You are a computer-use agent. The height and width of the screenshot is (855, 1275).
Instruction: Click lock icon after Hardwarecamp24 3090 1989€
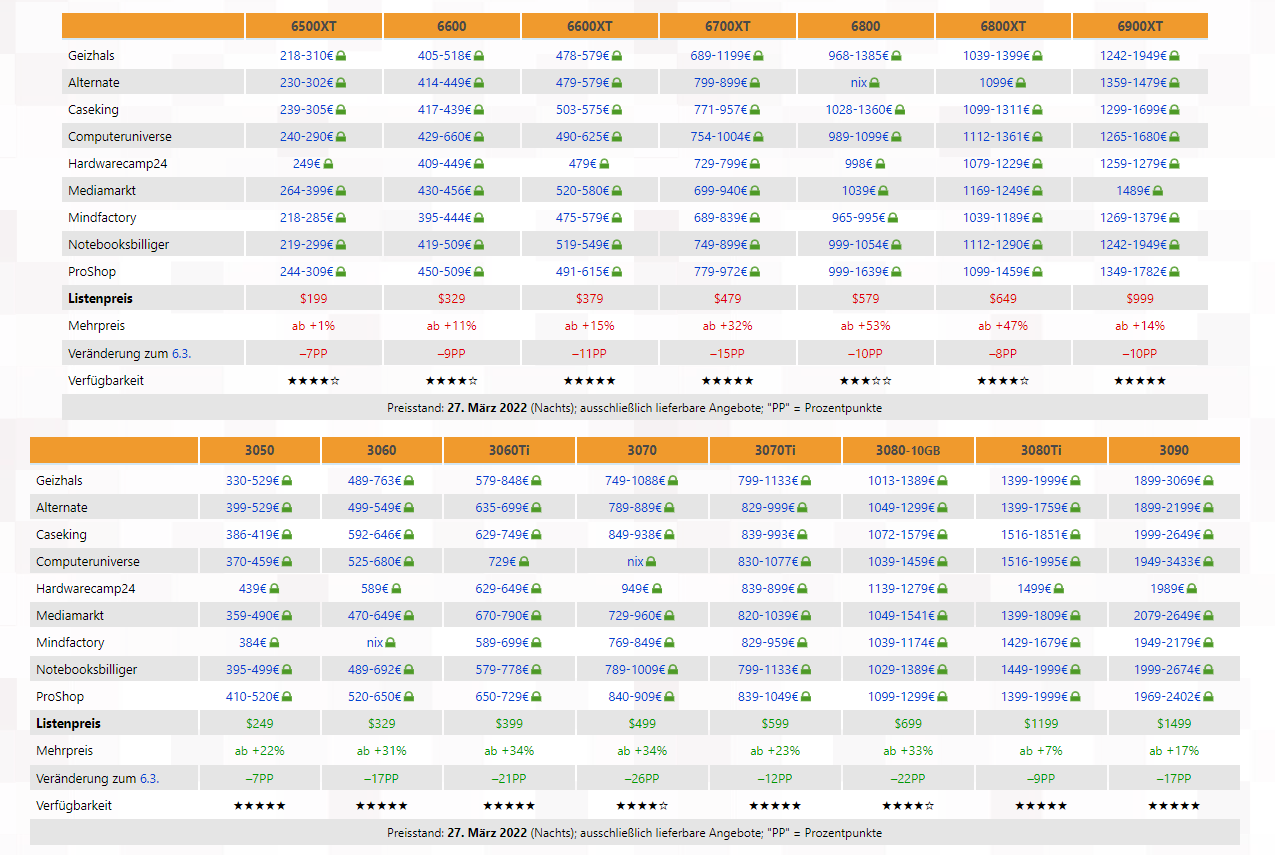[1191, 589]
